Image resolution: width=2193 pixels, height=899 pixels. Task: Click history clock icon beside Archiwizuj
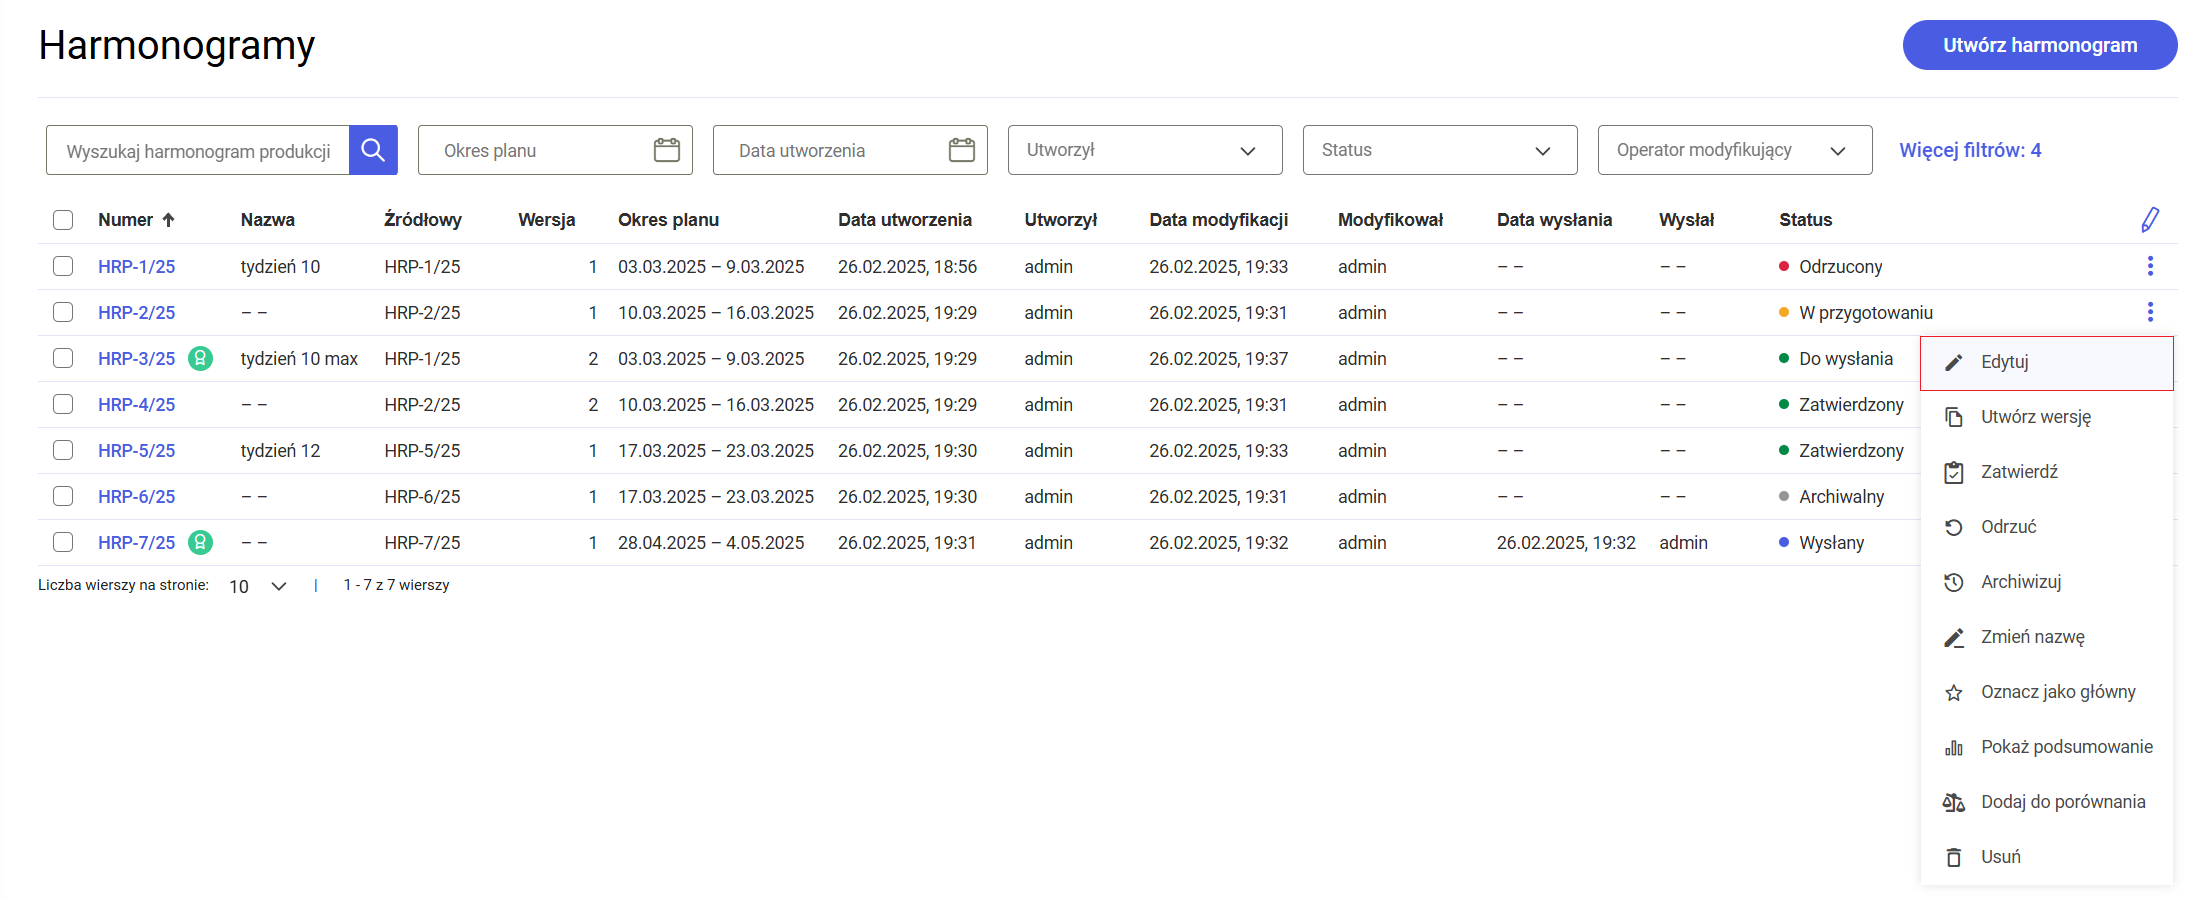[x=1953, y=582]
